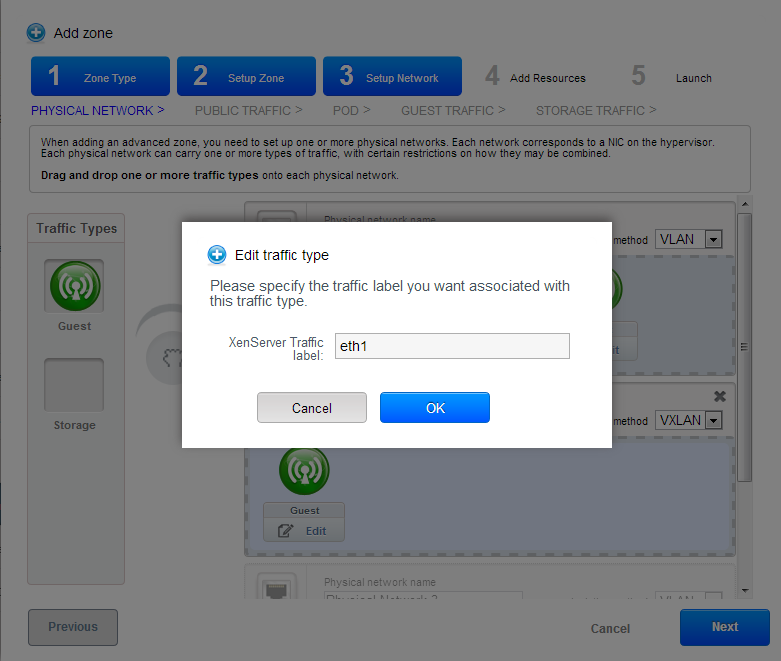Click the vertical scrollbar thumb
The image size is (781, 661).
[x=744, y=347]
